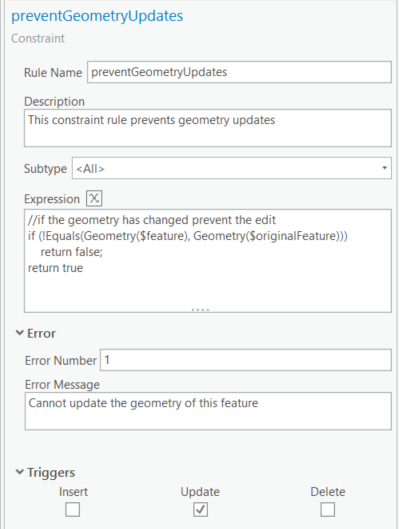The image size is (399, 529).
Task: Grab the Expression box resize grip dots
Action: pos(200,309)
